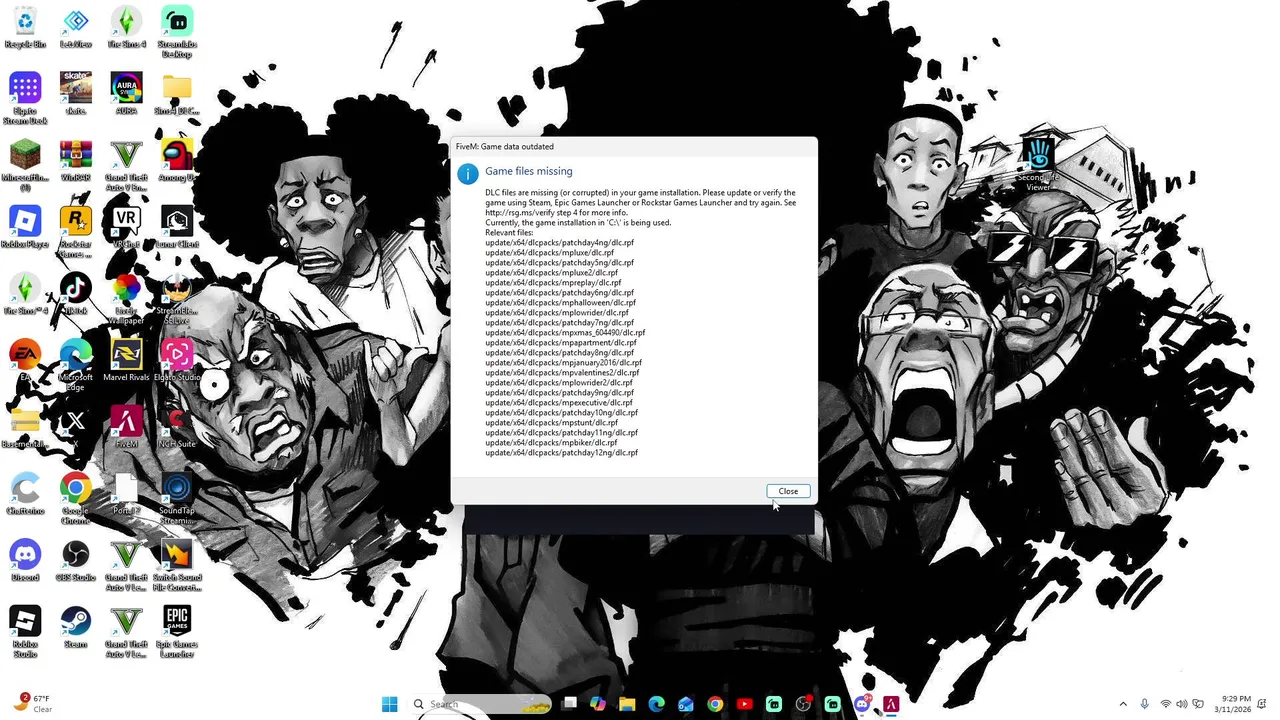Image resolution: width=1280 pixels, height=720 pixels.
Task: Click the line update/x64/dlcpacks/mphalloween/dlc.rpf
Action: click(x=560, y=303)
